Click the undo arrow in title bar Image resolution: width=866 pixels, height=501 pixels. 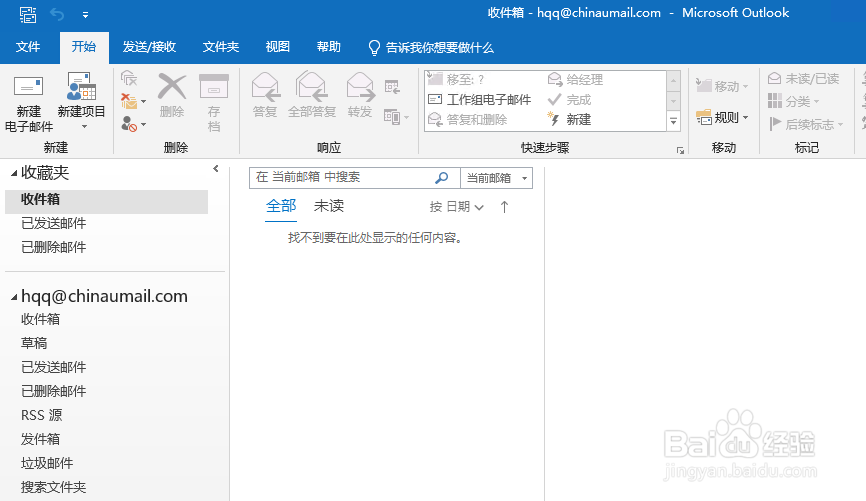57,14
